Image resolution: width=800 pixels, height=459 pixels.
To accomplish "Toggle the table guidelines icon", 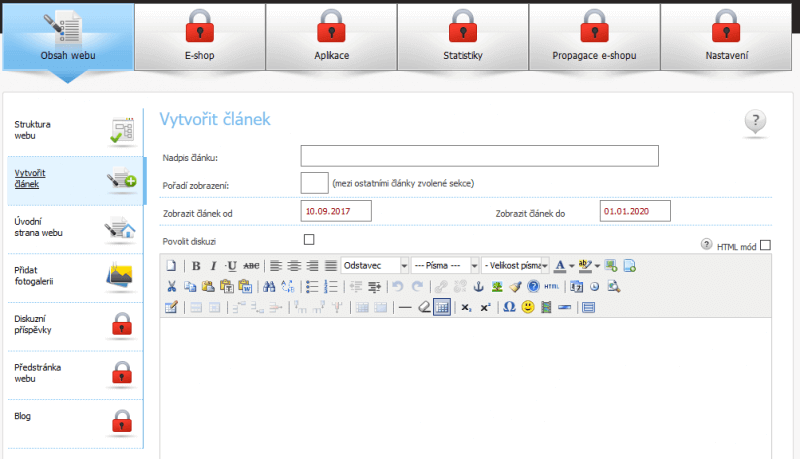I will click(x=442, y=308).
